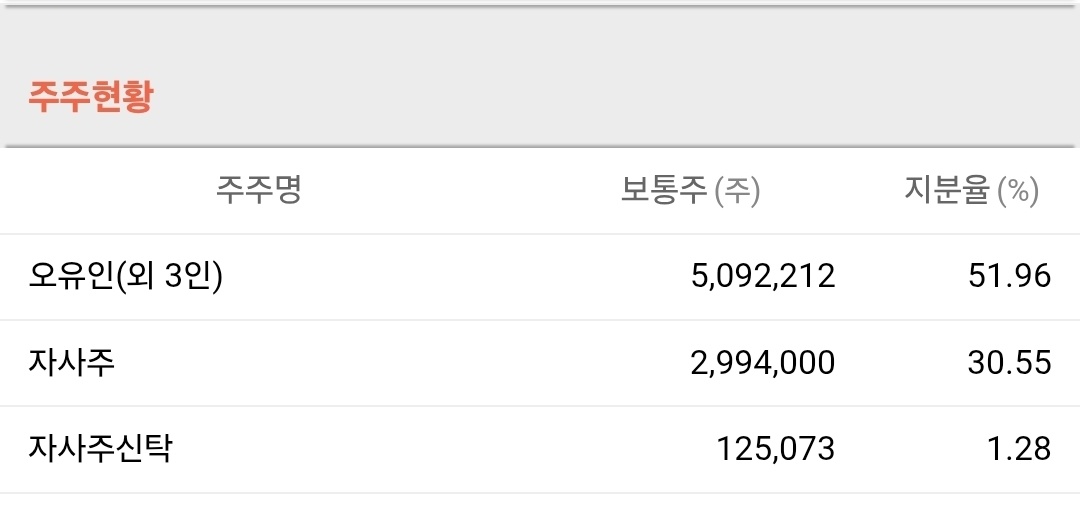Viewport: 1080px width, 510px height.
Task: Open the 자사주신탁 shareholder entry
Action: pyautogui.click(x=100, y=448)
